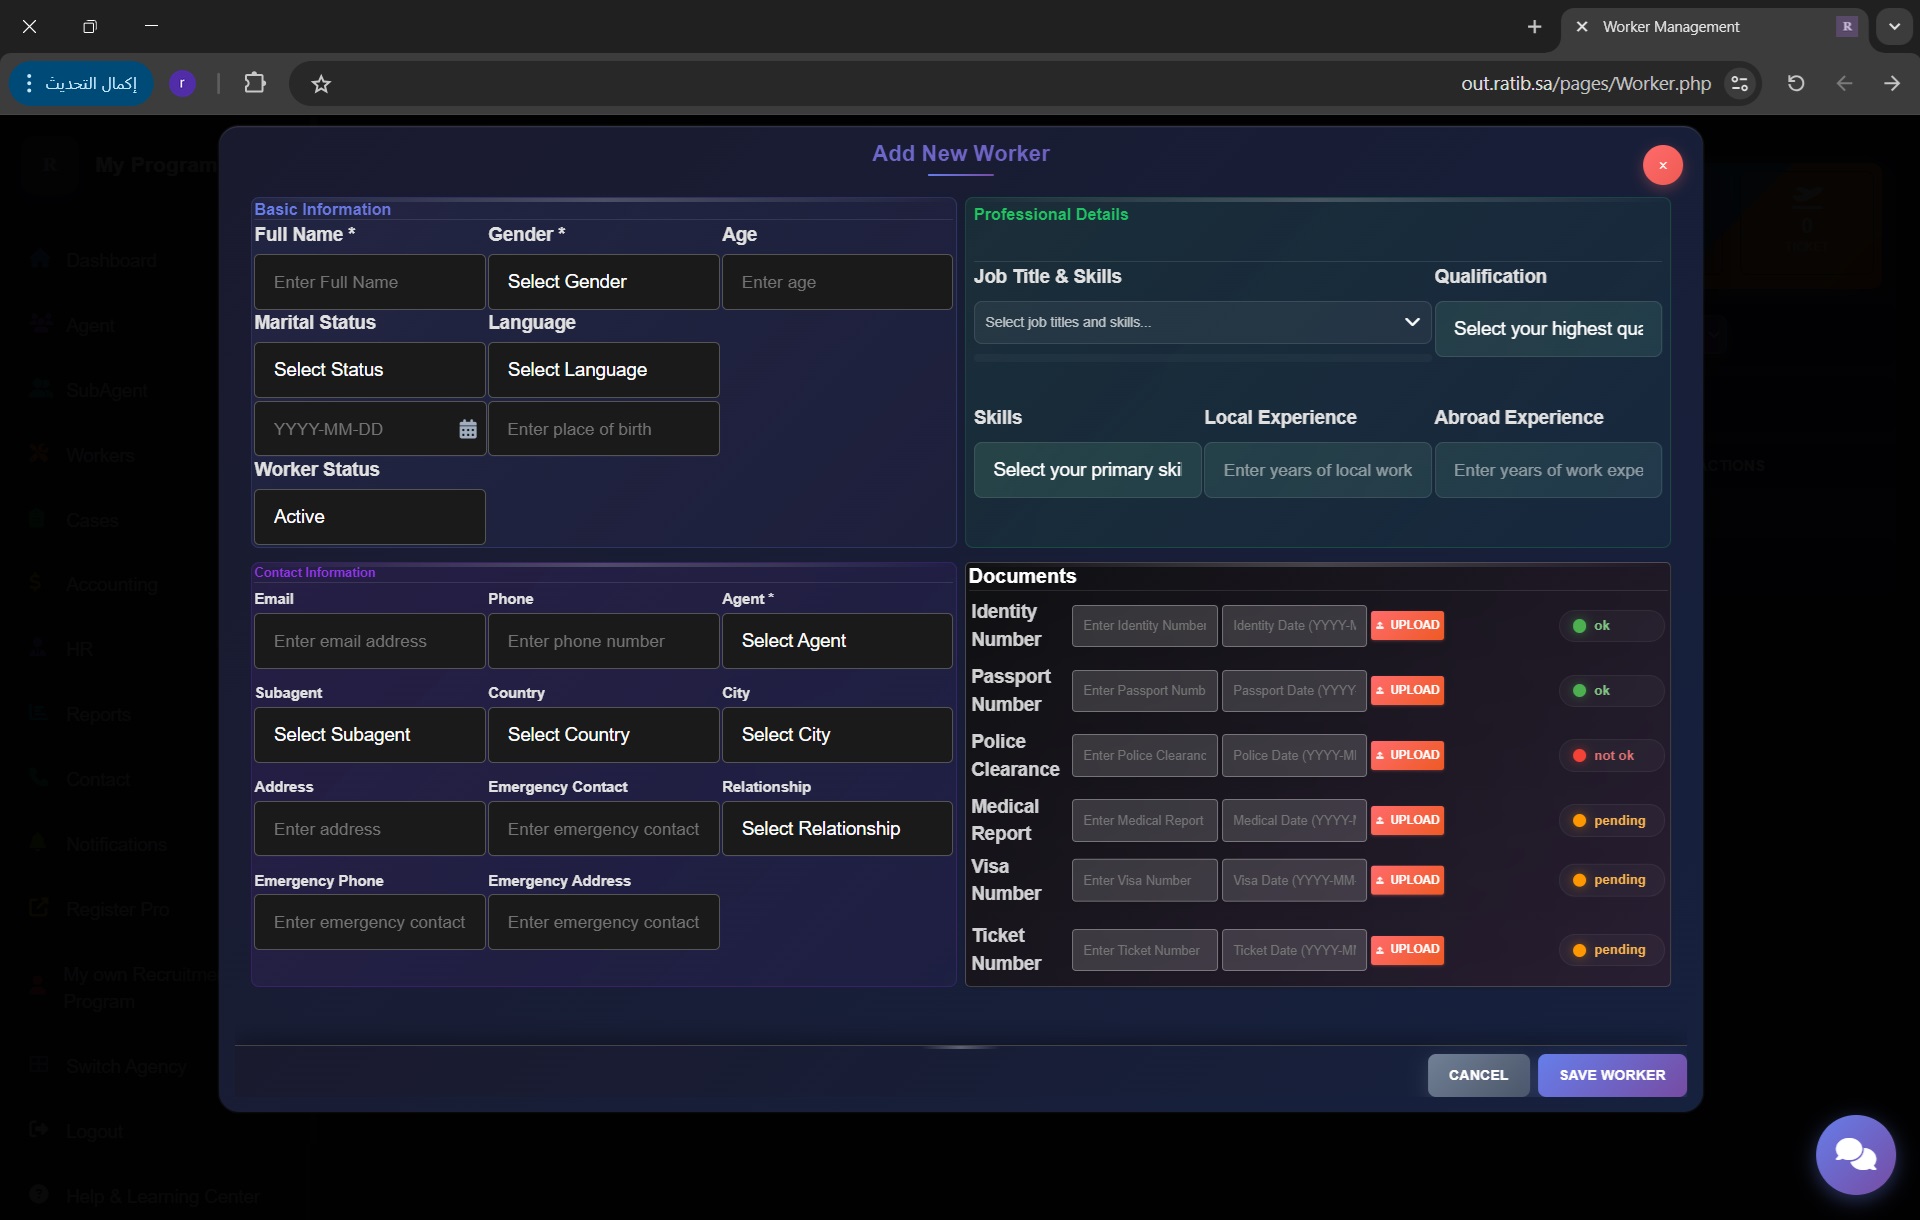Reload the page
This screenshot has width=1920, height=1220.
click(1795, 83)
